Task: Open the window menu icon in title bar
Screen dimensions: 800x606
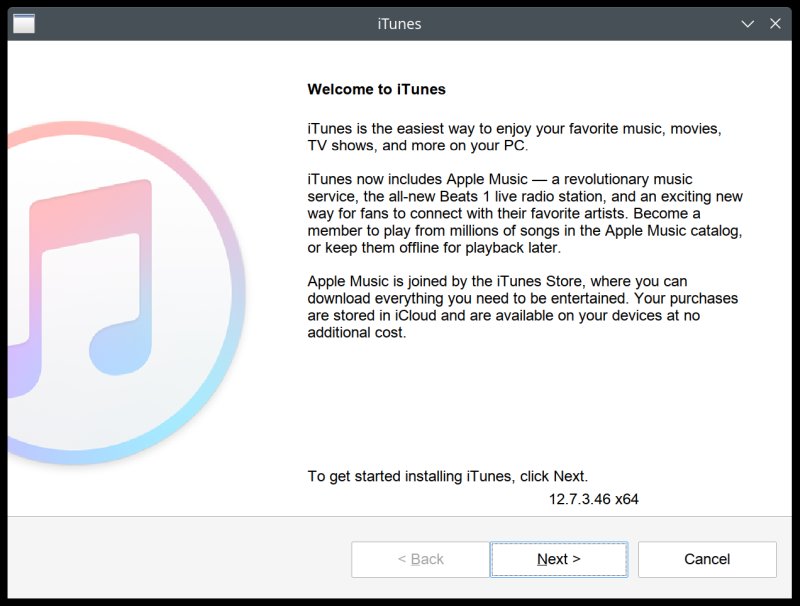Action: point(24,23)
